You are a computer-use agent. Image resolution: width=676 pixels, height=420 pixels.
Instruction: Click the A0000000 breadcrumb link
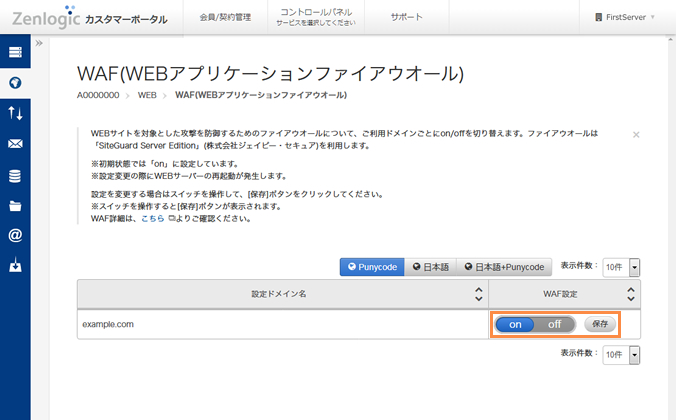tap(98, 95)
